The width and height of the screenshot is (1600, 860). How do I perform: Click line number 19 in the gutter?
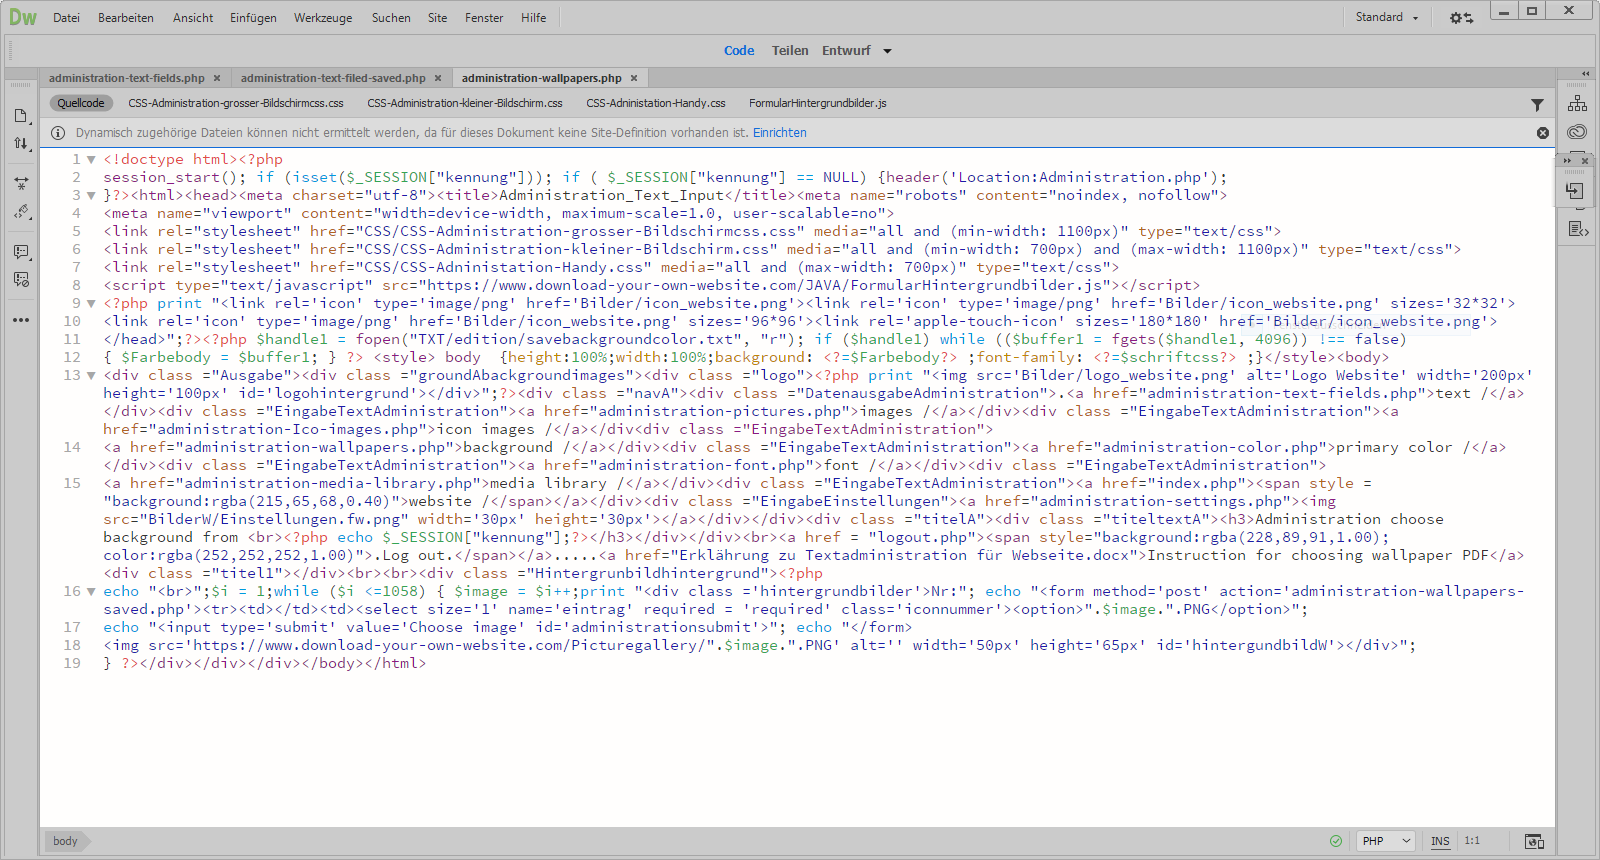pos(72,664)
